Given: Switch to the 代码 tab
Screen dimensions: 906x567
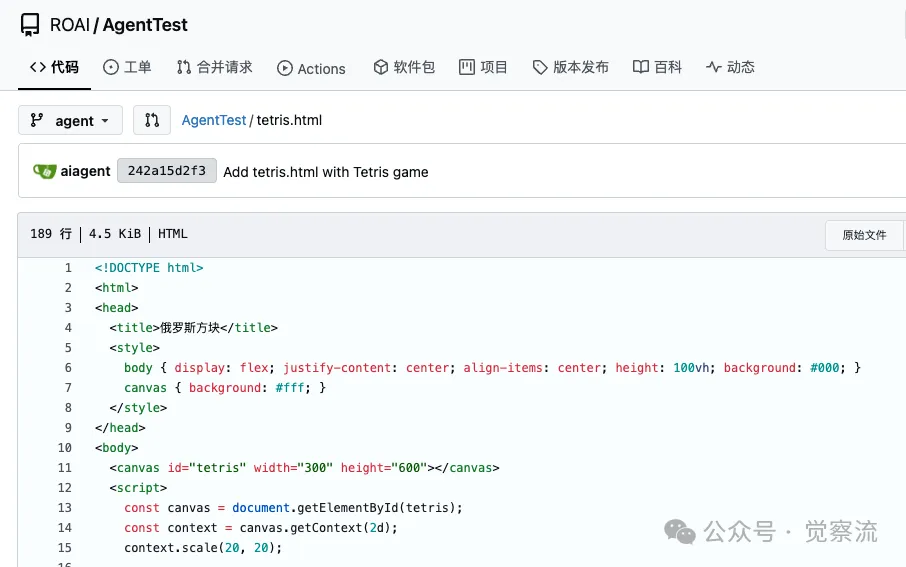Looking at the screenshot, I should [x=54, y=67].
